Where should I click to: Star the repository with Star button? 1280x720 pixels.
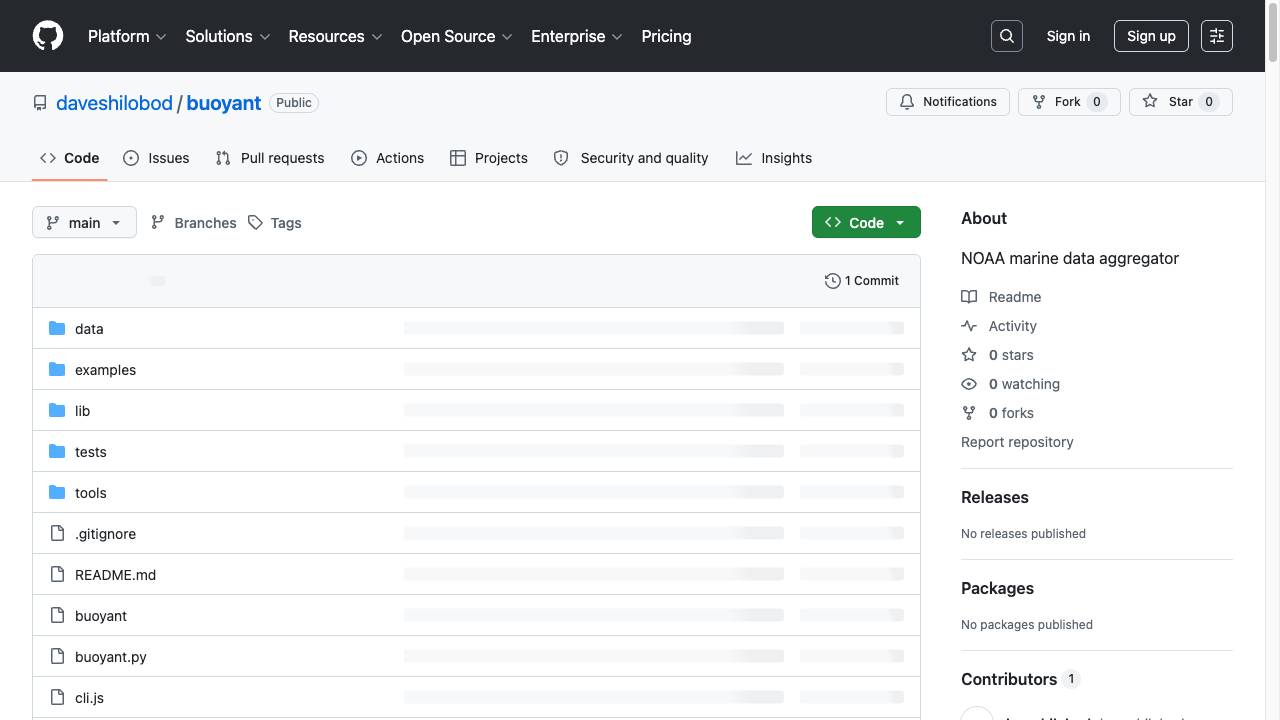pyautogui.click(x=1181, y=102)
